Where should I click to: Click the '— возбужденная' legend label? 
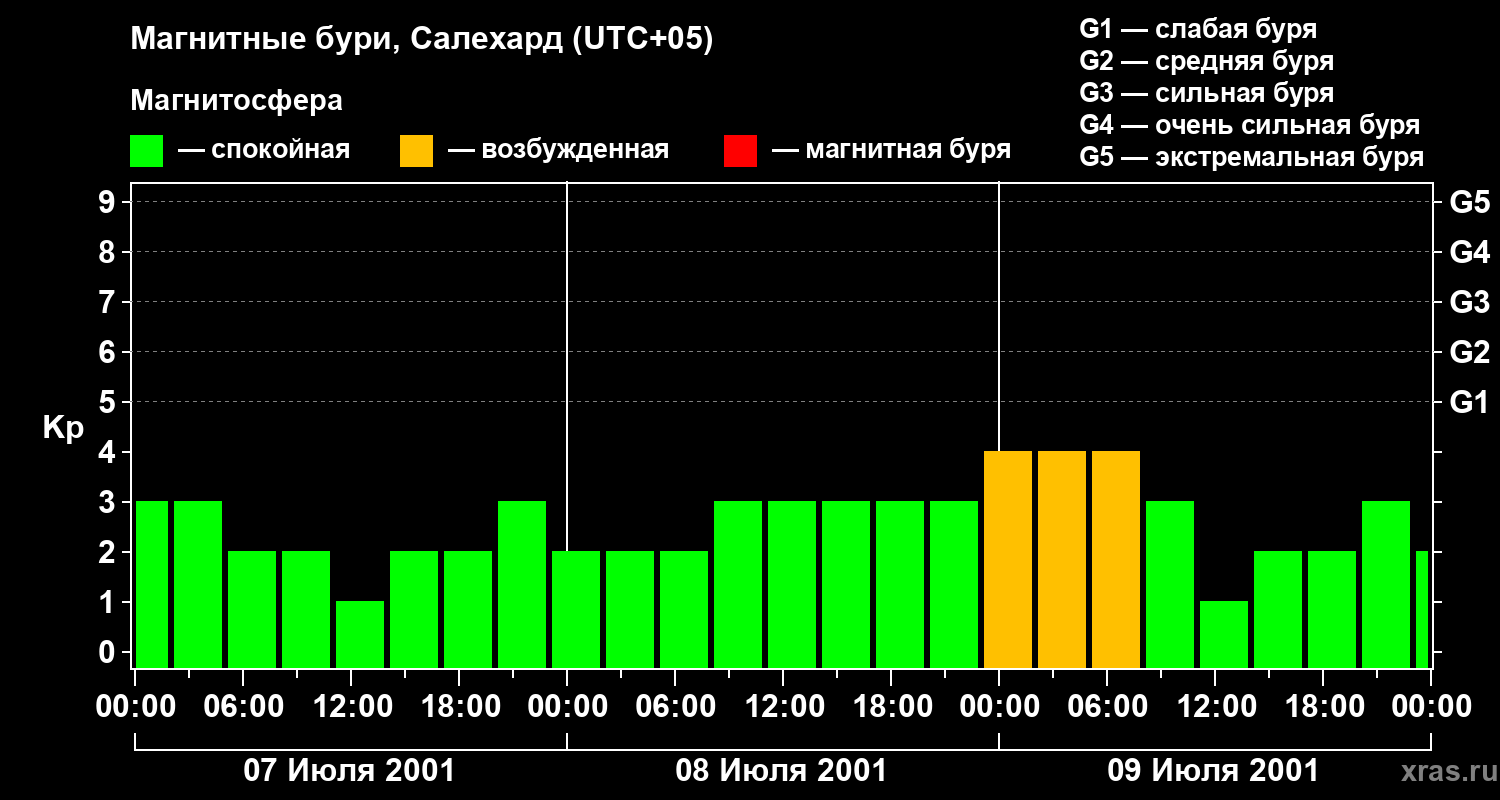click(x=558, y=150)
